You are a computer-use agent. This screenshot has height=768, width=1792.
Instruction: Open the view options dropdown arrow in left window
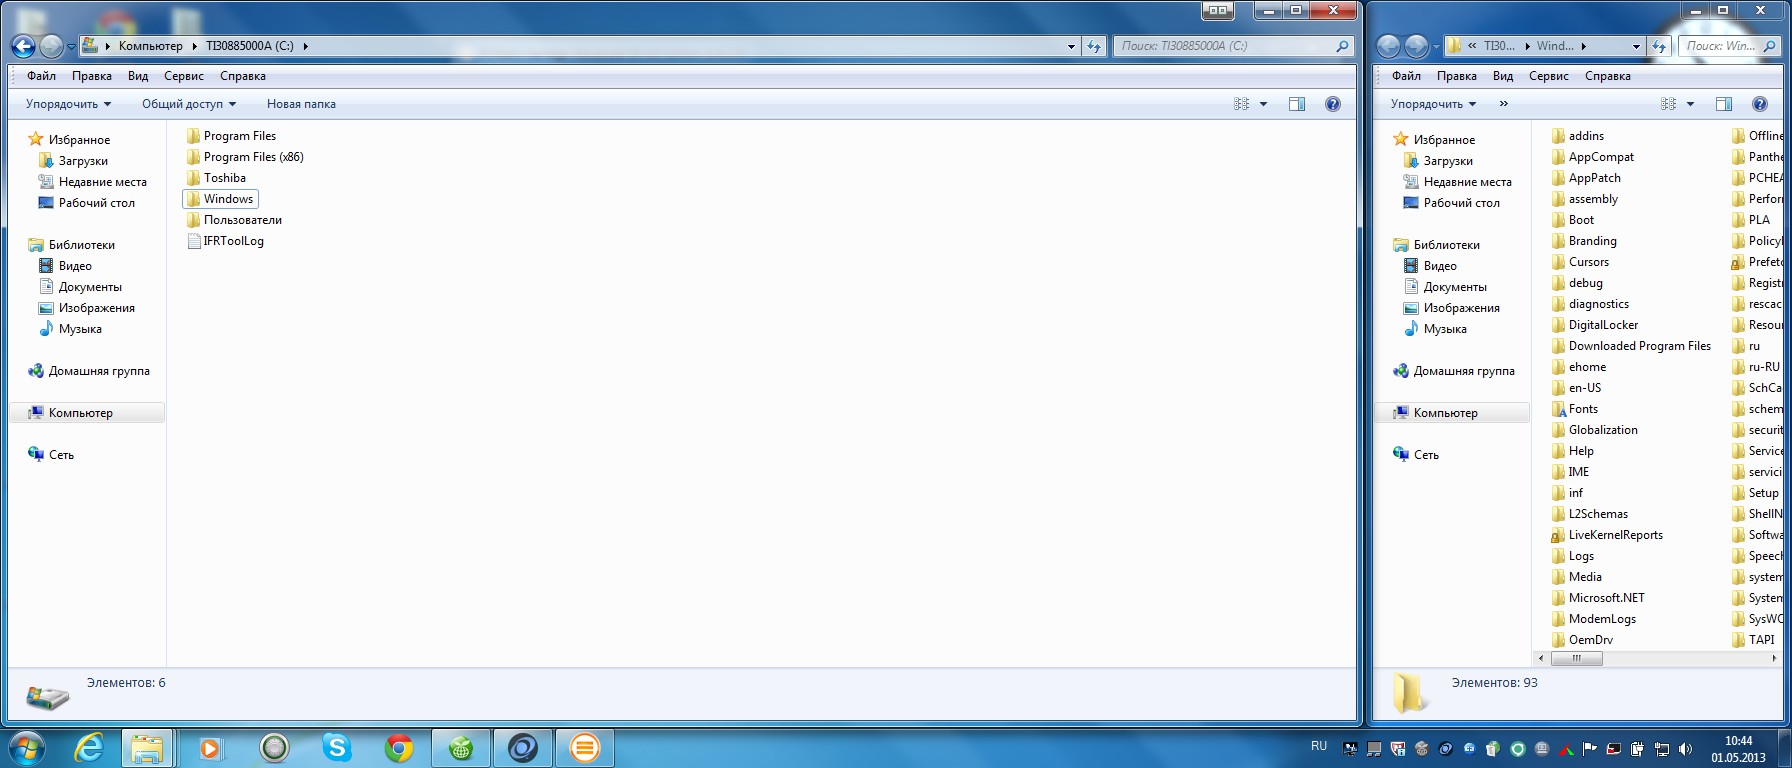(x=1263, y=104)
